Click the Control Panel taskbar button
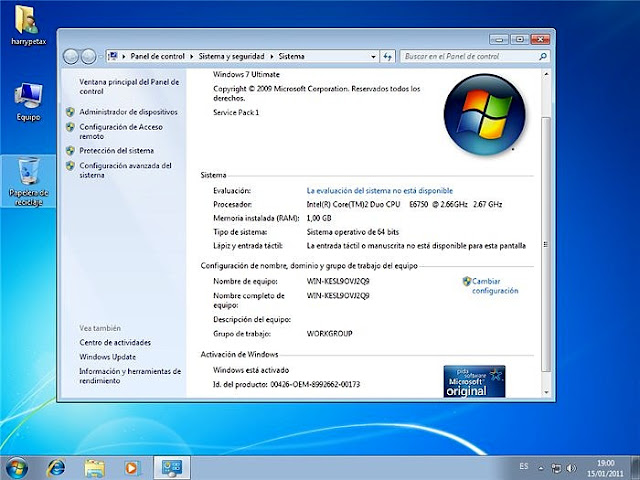 tap(172, 468)
